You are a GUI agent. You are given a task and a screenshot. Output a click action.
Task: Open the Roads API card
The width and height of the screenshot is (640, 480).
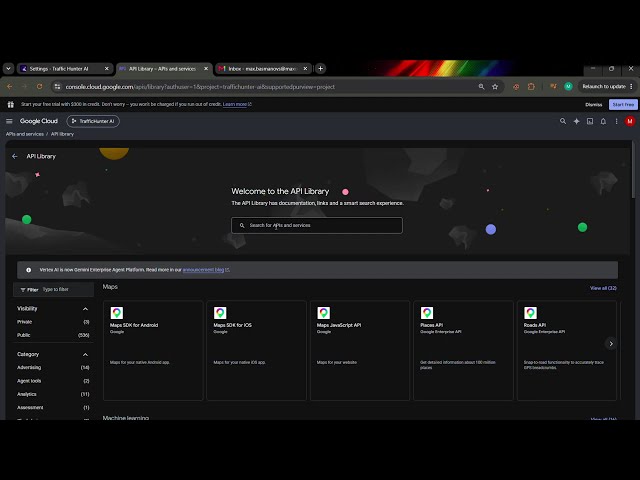(x=567, y=351)
